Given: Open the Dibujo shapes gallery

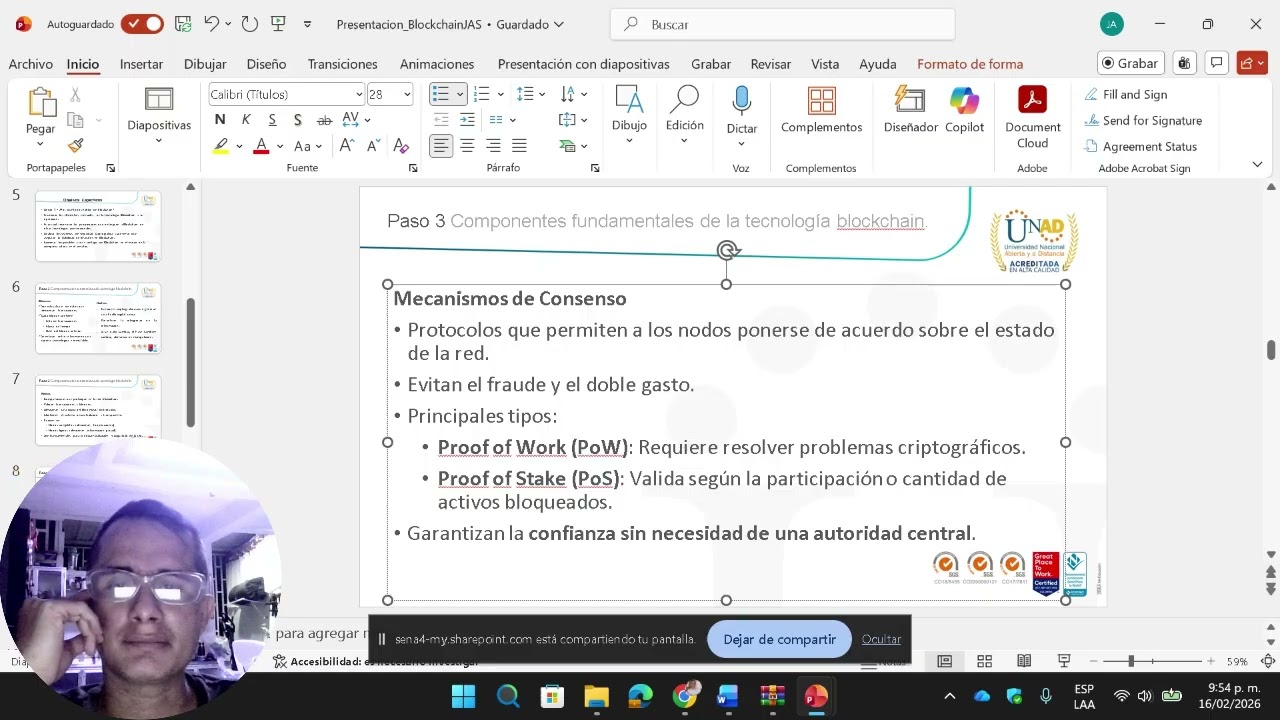Looking at the screenshot, I should pos(629,114).
